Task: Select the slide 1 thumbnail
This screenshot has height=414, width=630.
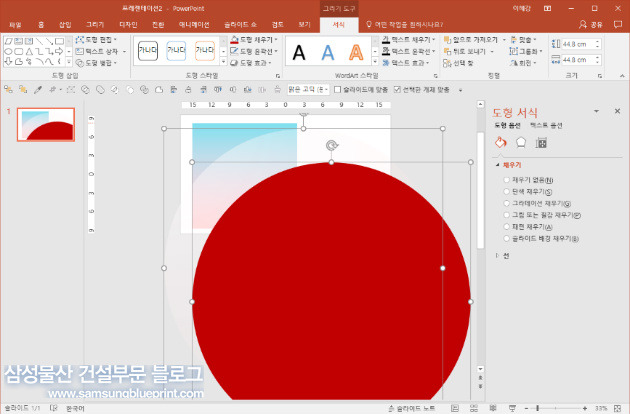Action: pyautogui.click(x=46, y=125)
